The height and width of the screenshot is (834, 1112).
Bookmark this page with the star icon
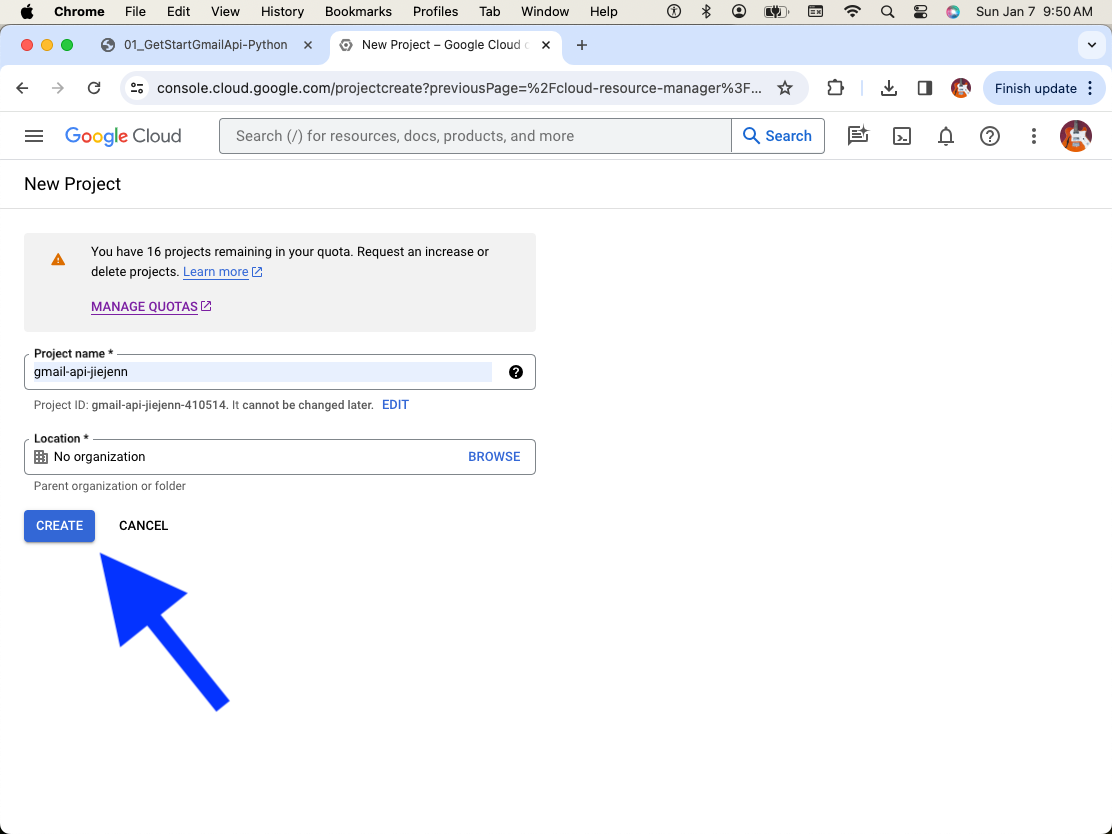click(x=784, y=88)
